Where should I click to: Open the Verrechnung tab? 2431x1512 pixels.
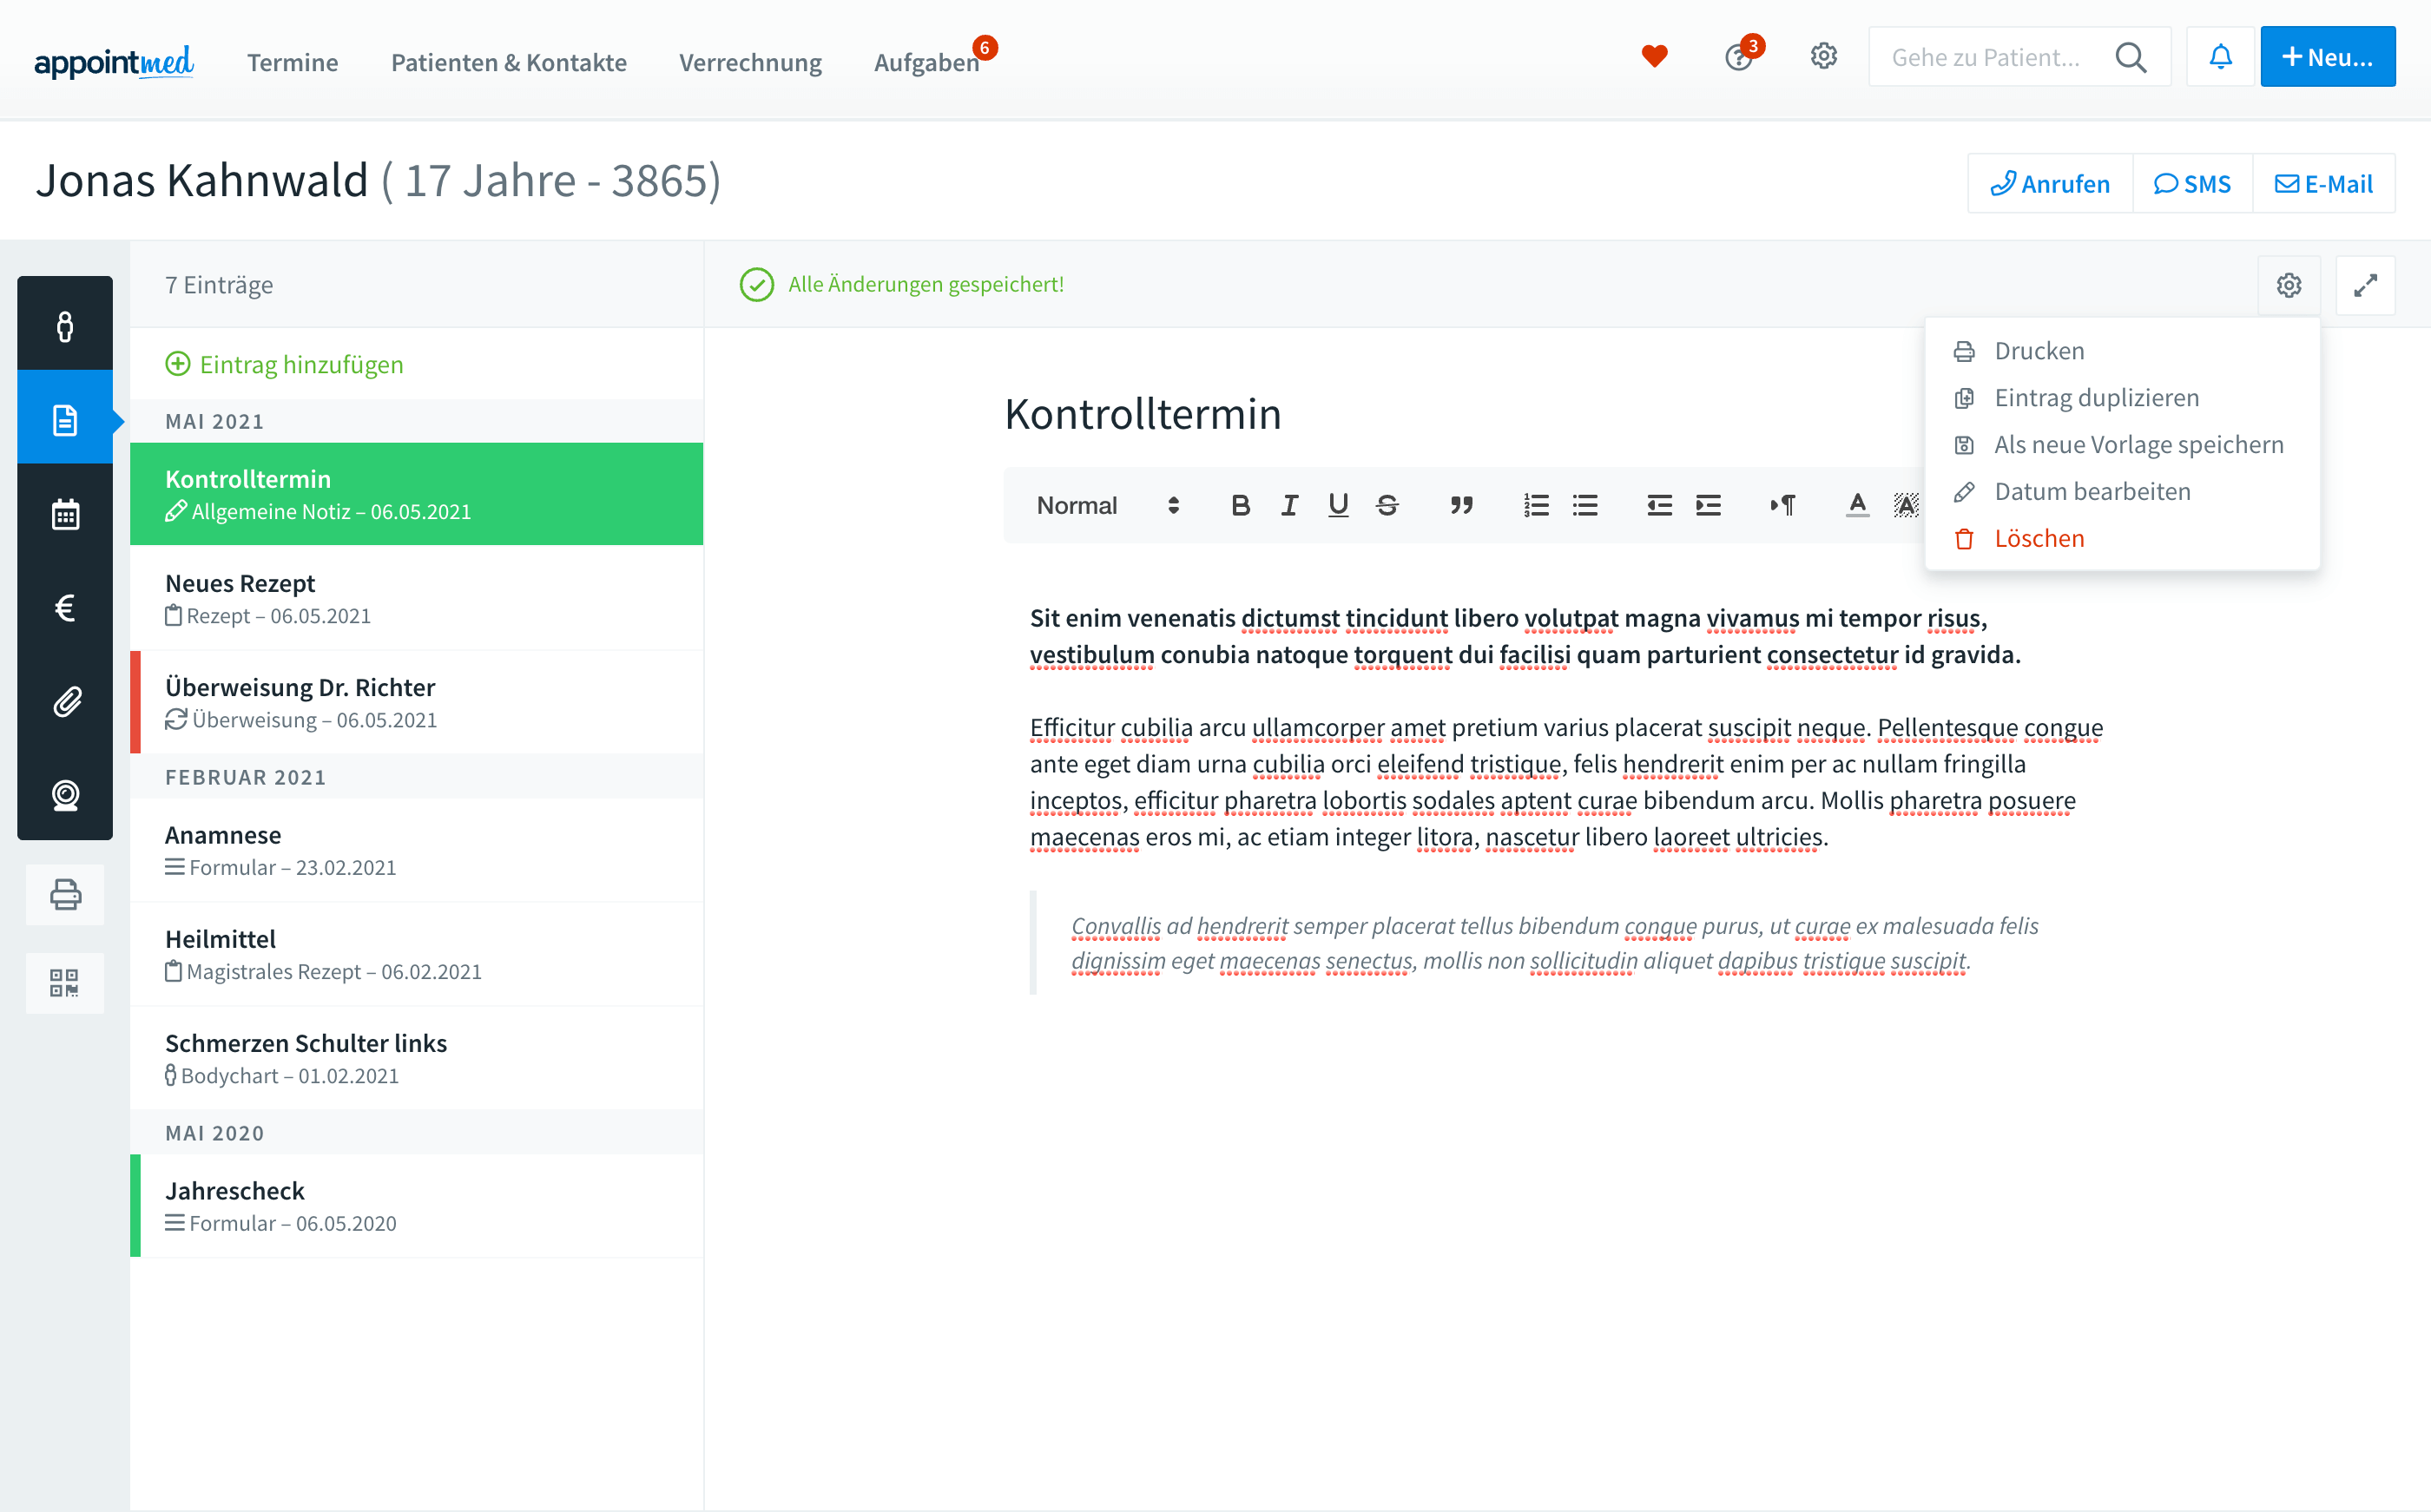click(x=750, y=62)
